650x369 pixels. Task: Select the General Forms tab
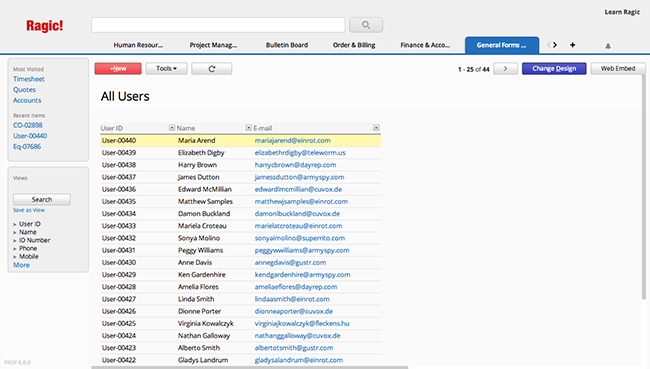pos(502,45)
